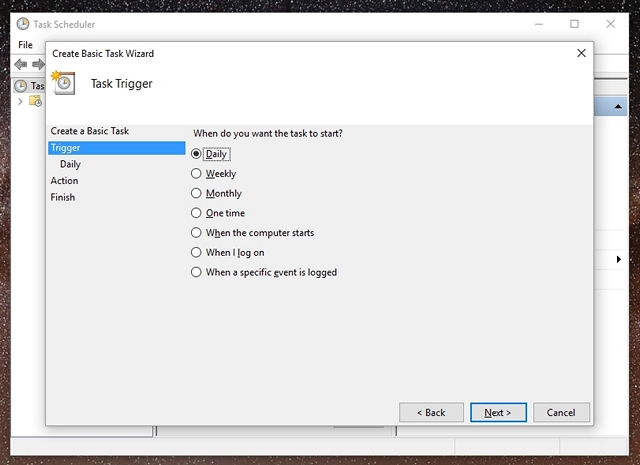
Task: Select the Weekly trigger option
Action: 197,174
